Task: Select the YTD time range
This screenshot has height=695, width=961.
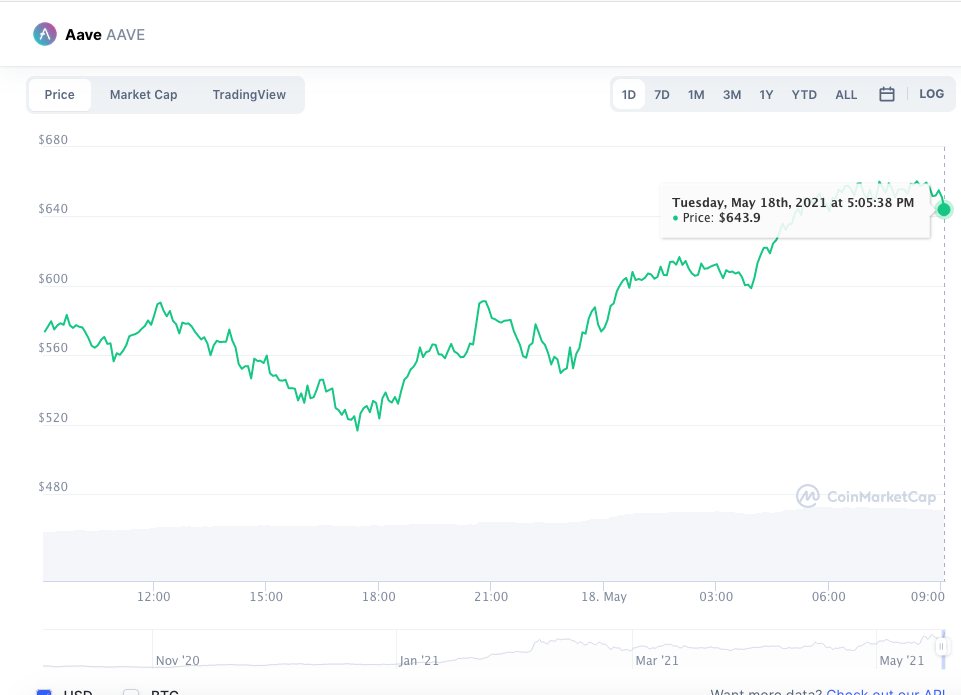Action: tap(804, 94)
